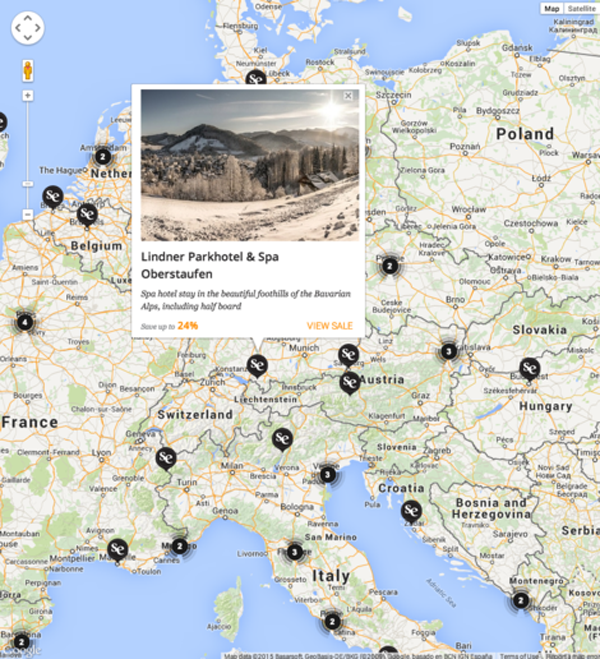Click the map pan control's right arrow
Viewport: 600px width, 659px height.
(x=37, y=28)
